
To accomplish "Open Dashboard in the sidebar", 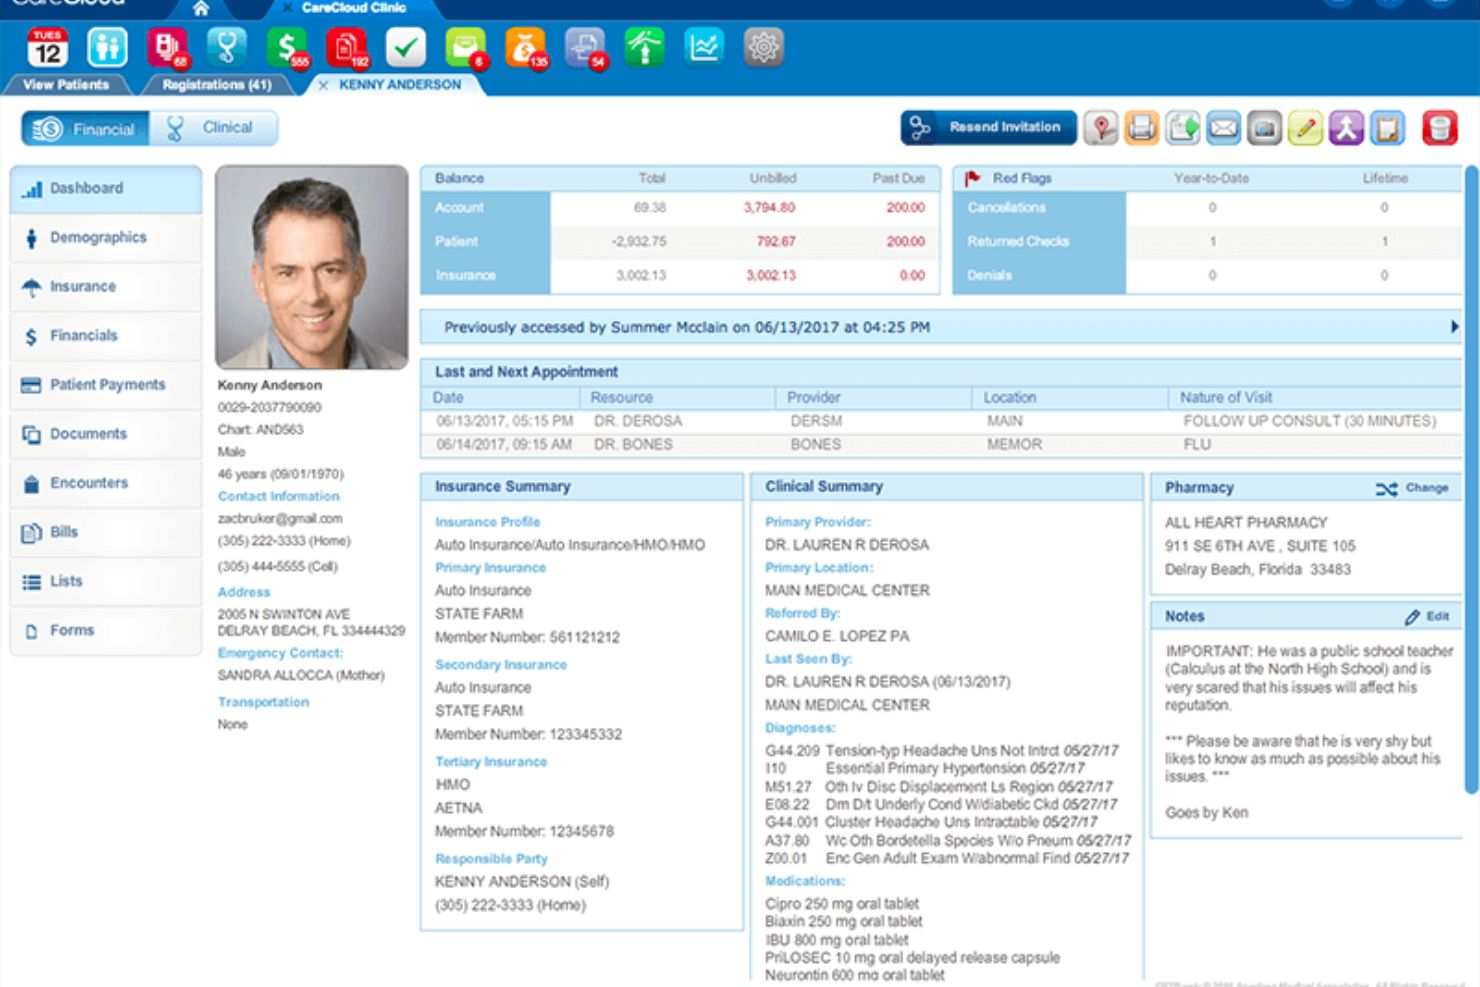I will 106,189.
